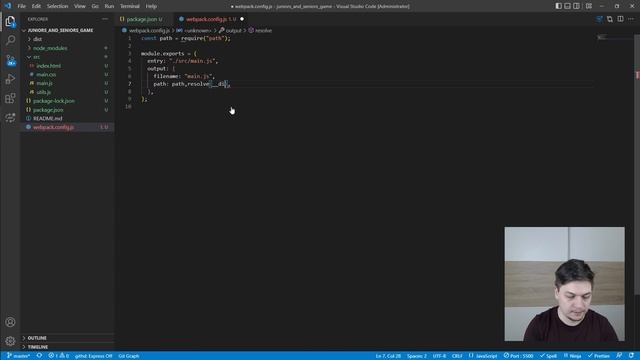Expand the node_modules folder
This screenshot has width=640, height=360.
50,48
